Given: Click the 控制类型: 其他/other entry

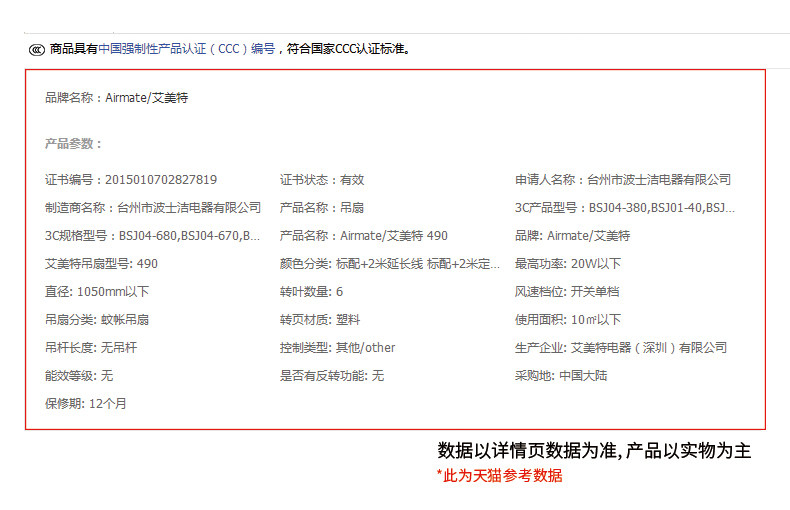Looking at the screenshot, I should [338, 348].
